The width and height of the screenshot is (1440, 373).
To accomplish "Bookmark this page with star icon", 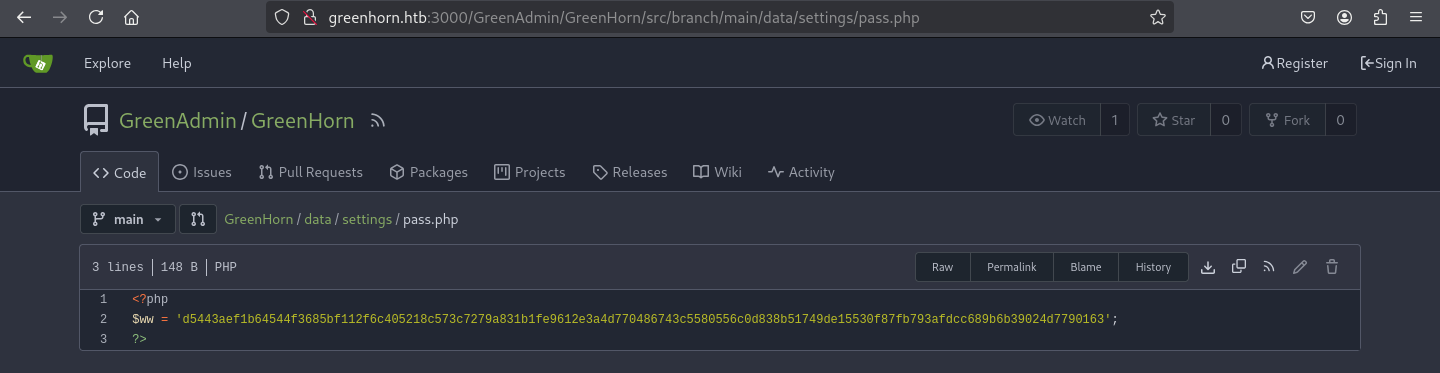I will (x=1157, y=17).
